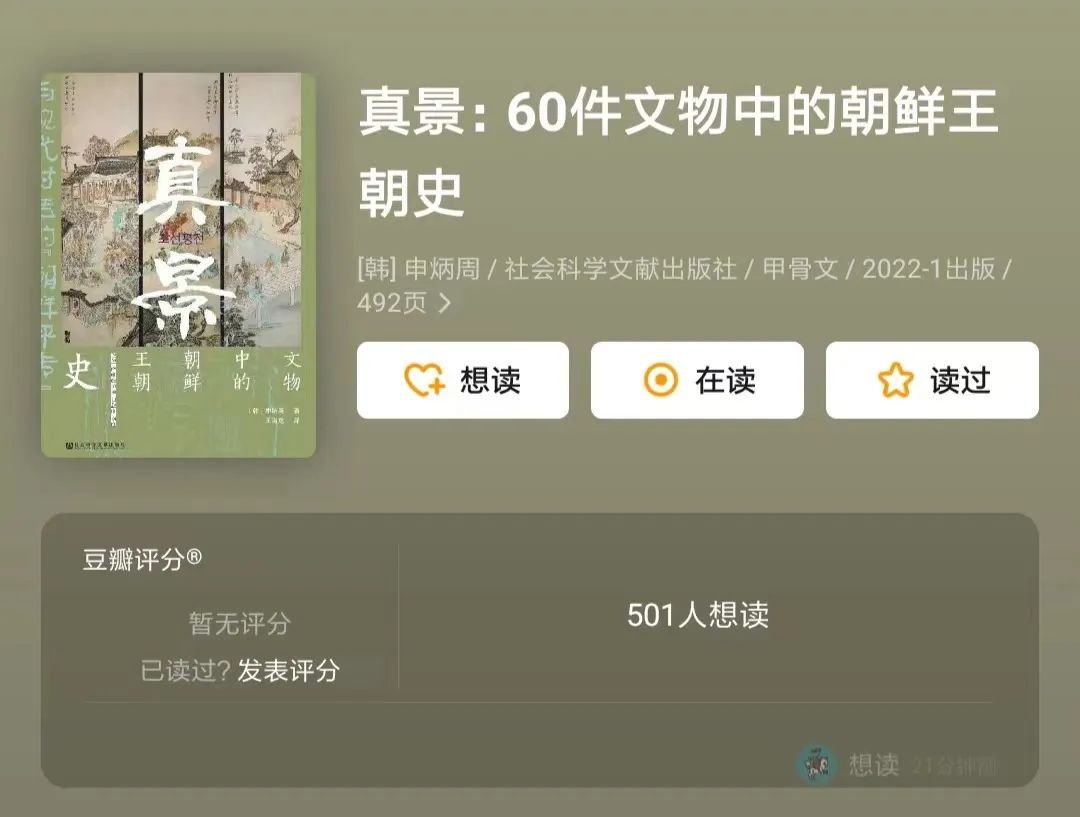This screenshot has height=817, width=1080.
Task: Tap the publisher name 社会科学文献出版社
Action: pos(621,269)
